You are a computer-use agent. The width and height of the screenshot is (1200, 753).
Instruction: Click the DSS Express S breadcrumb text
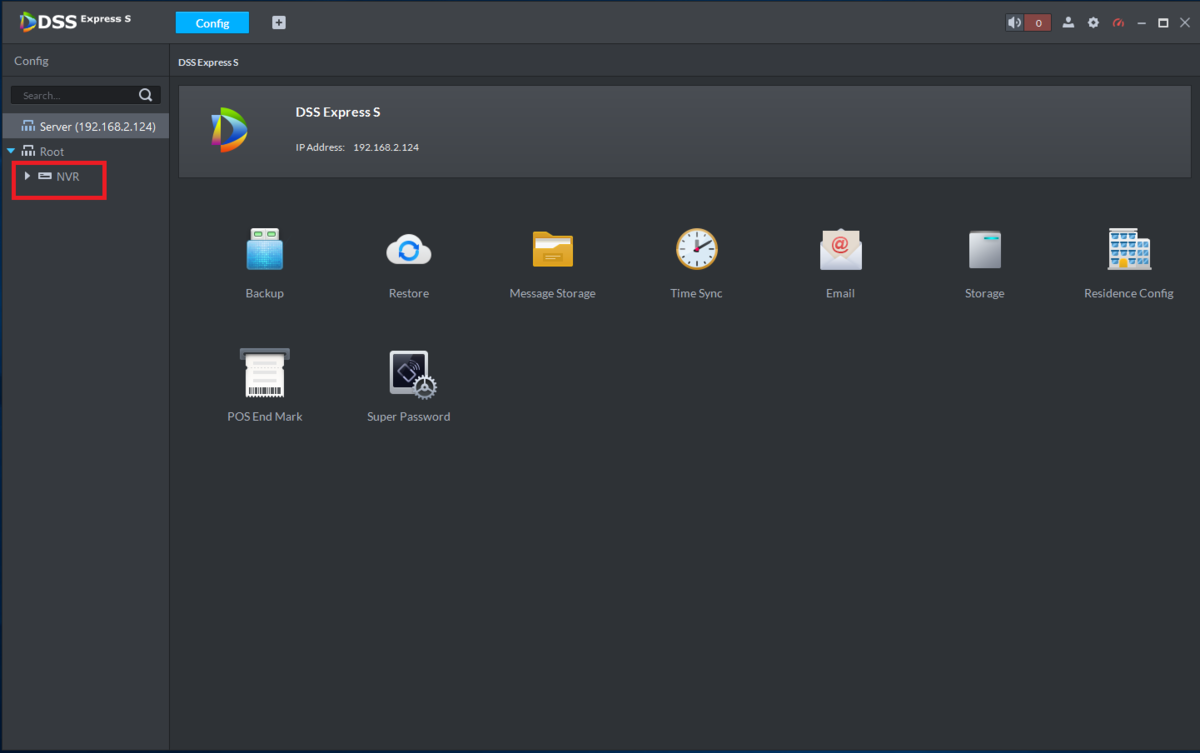click(x=208, y=62)
